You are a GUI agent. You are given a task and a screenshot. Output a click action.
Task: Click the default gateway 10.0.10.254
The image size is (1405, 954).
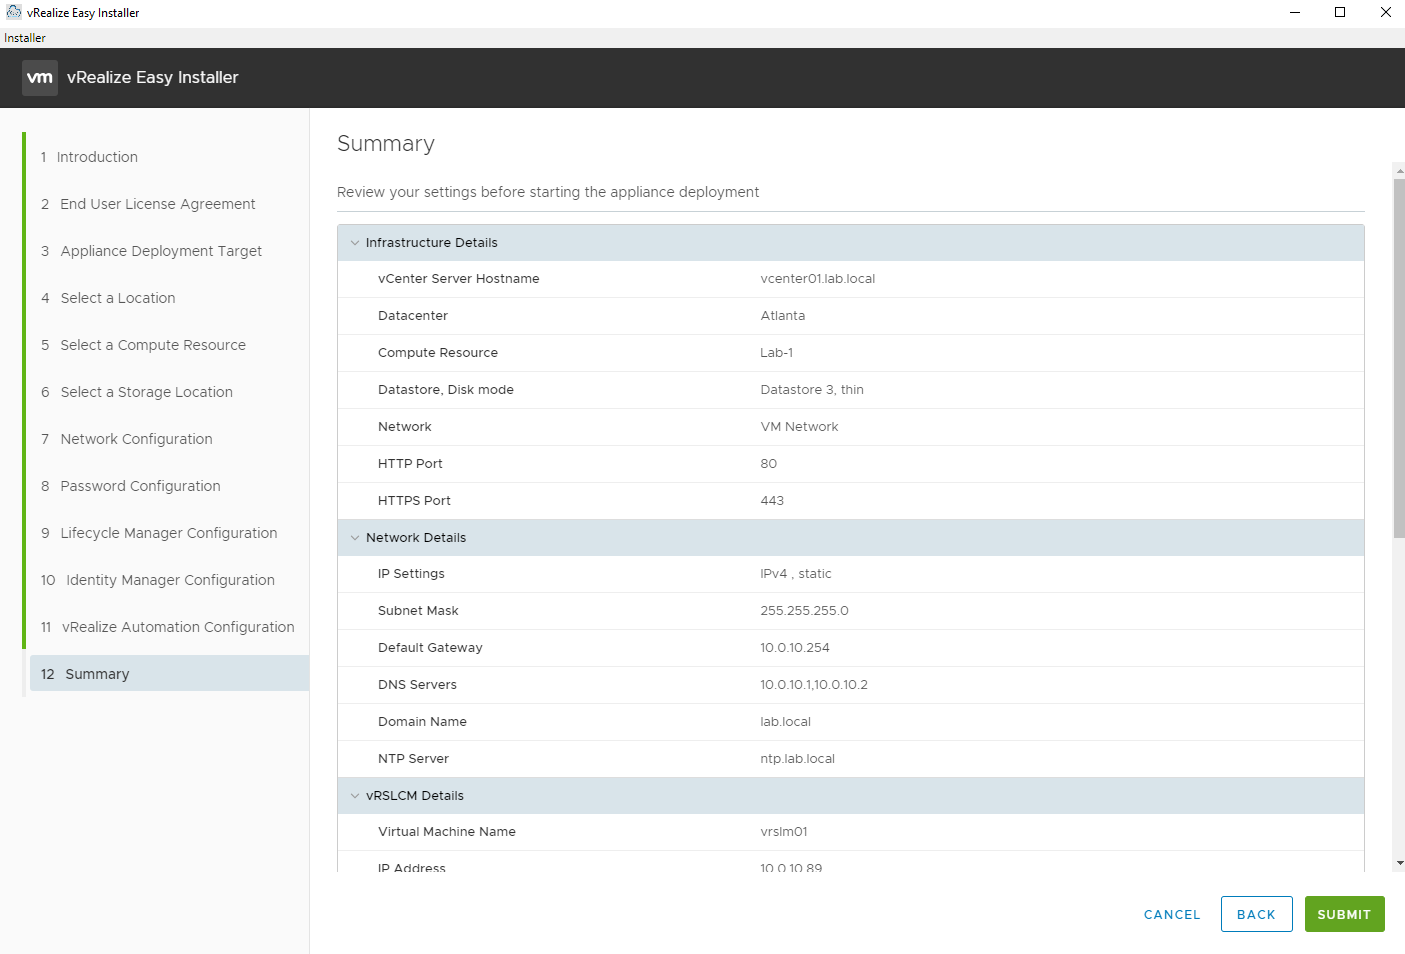(x=795, y=648)
